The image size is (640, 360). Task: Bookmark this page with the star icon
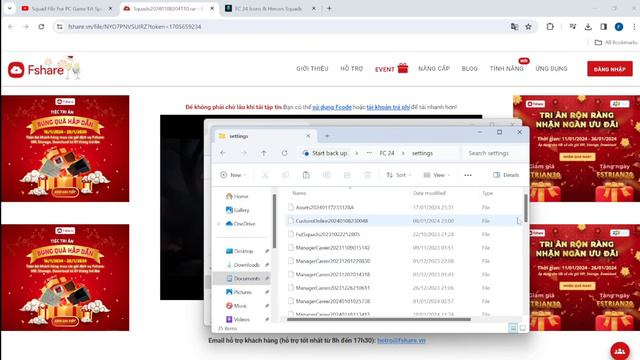pos(528,27)
